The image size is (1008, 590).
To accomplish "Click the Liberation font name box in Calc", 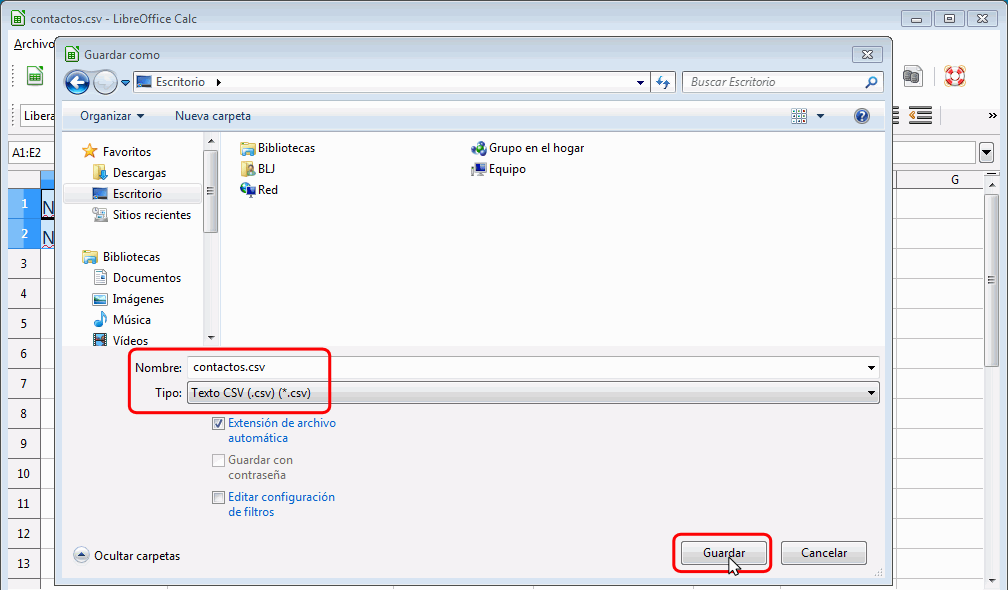I will click(38, 116).
